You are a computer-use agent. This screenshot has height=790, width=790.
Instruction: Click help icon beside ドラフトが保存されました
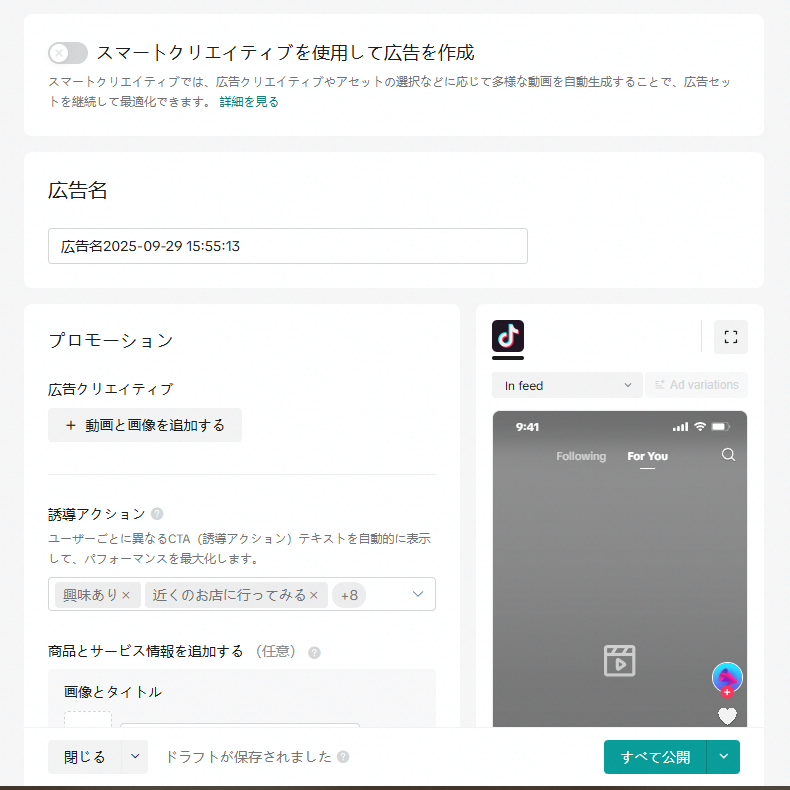click(343, 757)
